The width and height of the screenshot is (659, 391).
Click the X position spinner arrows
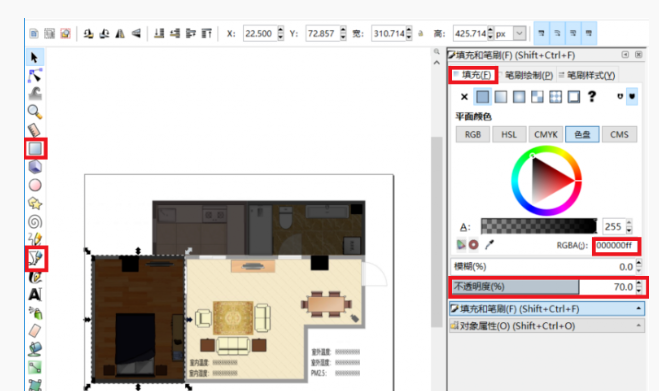[x=280, y=33]
